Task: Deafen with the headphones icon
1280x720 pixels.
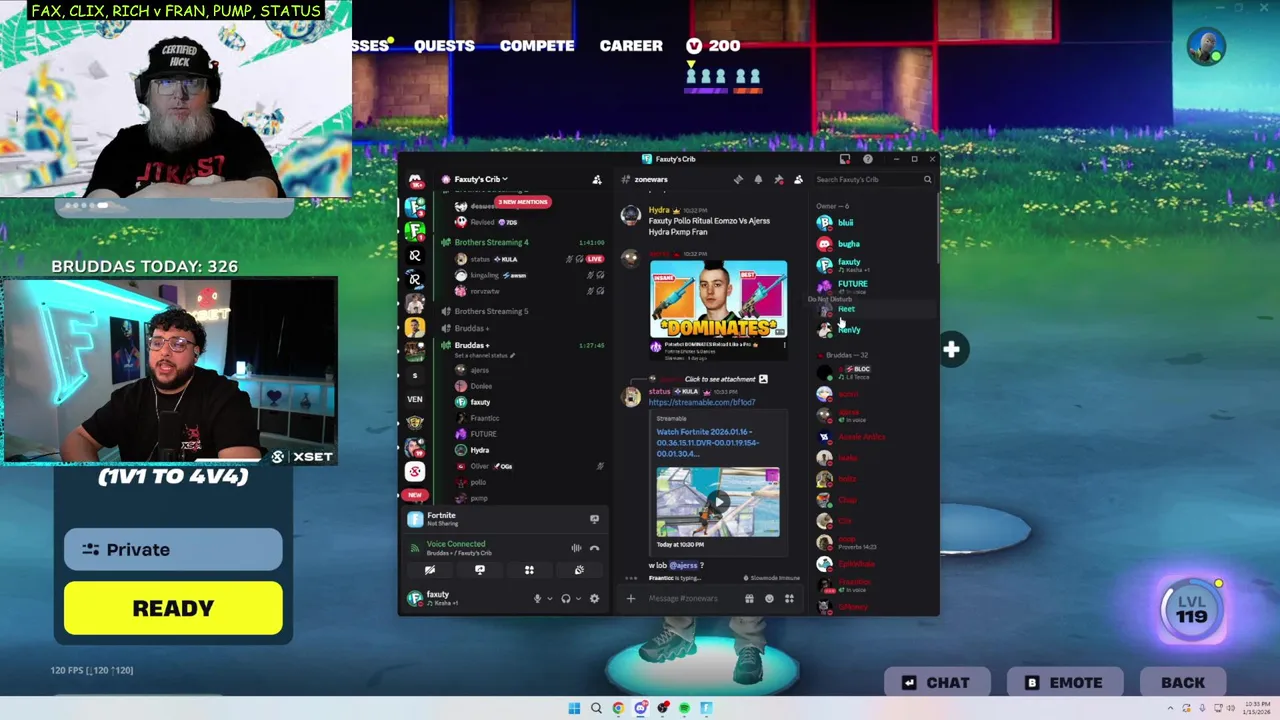Action: click(x=565, y=599)
